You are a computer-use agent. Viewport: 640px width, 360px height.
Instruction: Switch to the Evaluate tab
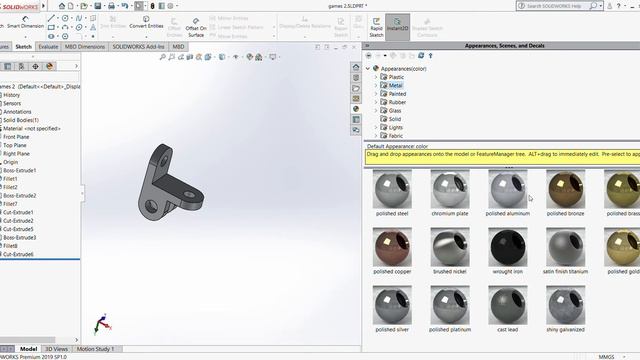pos(48,47)
